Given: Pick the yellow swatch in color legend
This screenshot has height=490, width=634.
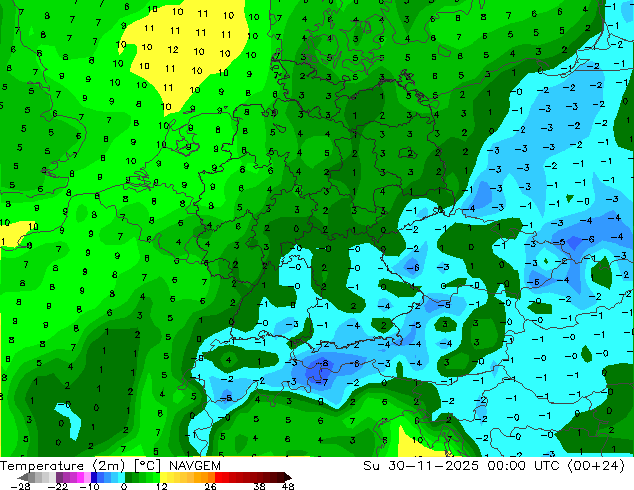Looking at the screenshot, I should [x=163, y=477].
